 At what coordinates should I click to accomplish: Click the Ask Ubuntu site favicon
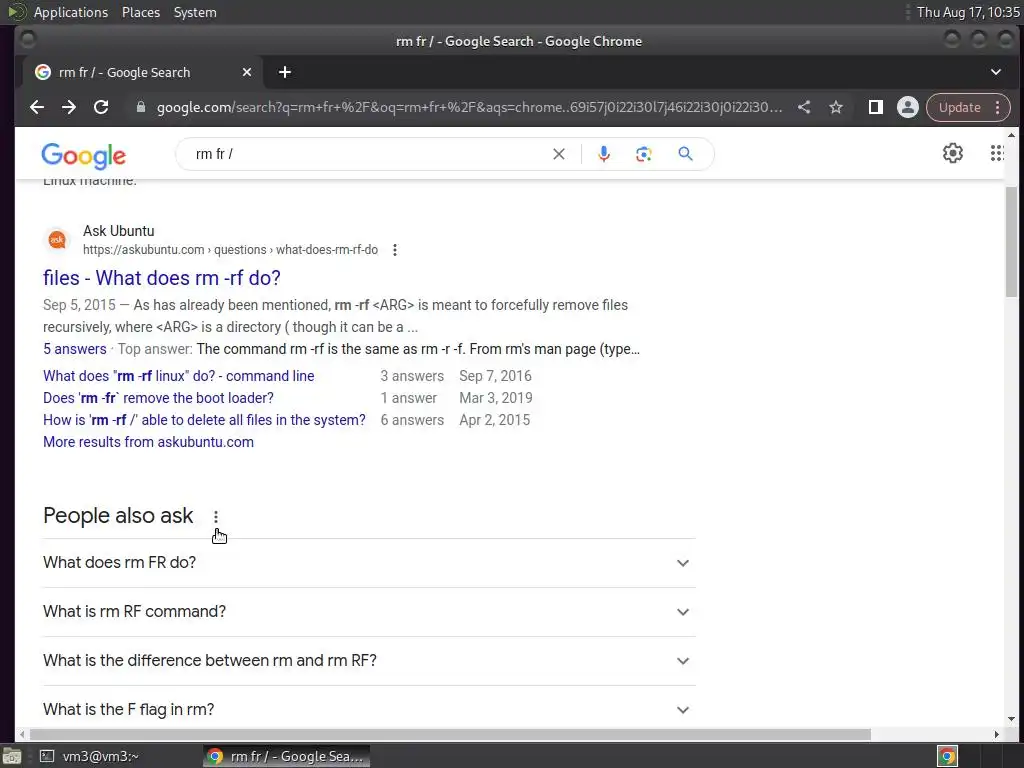click(57, 240)
